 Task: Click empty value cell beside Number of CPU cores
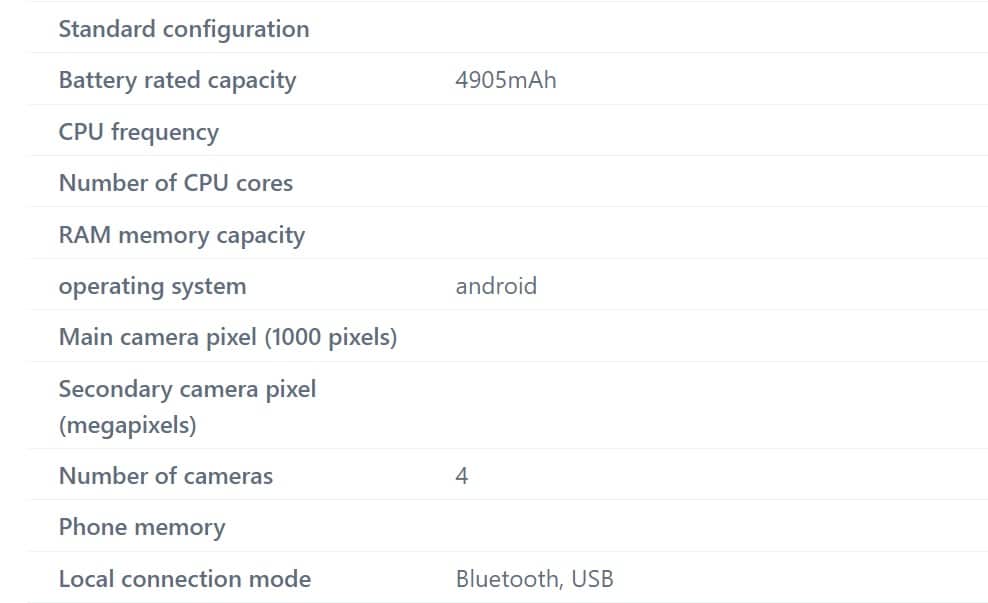click(718, 182)
